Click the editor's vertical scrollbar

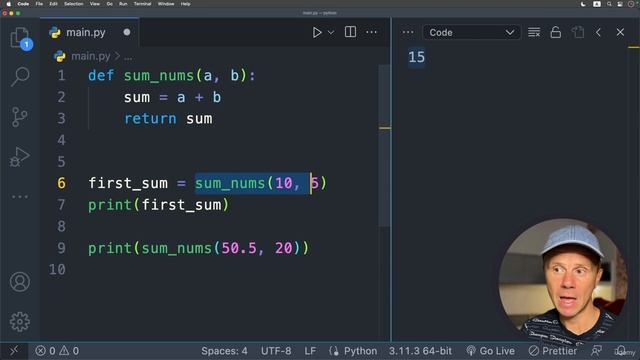(x=384, y=146)
